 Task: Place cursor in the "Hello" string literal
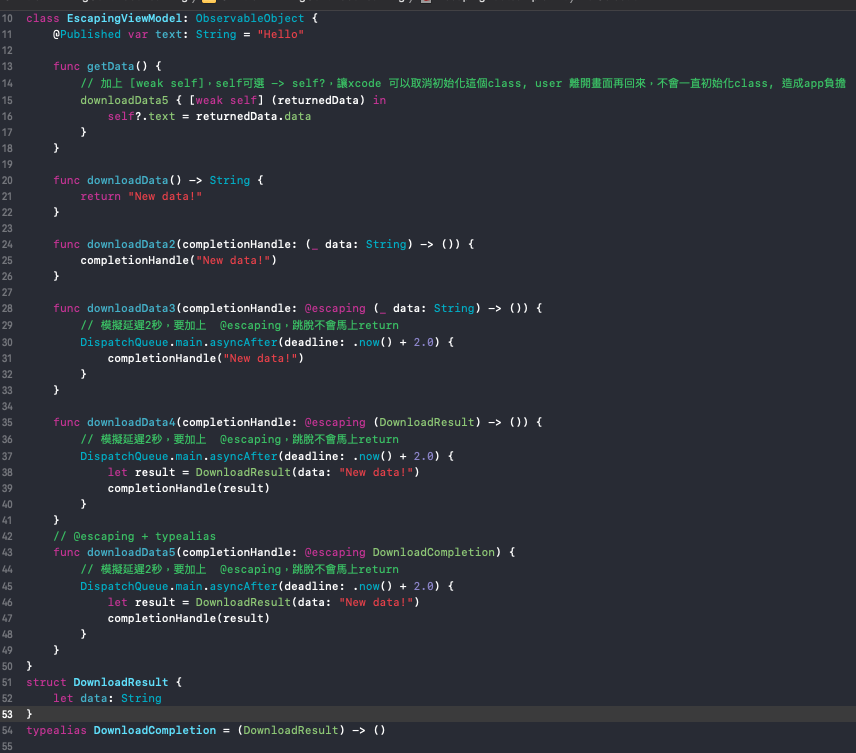[280, 34]
